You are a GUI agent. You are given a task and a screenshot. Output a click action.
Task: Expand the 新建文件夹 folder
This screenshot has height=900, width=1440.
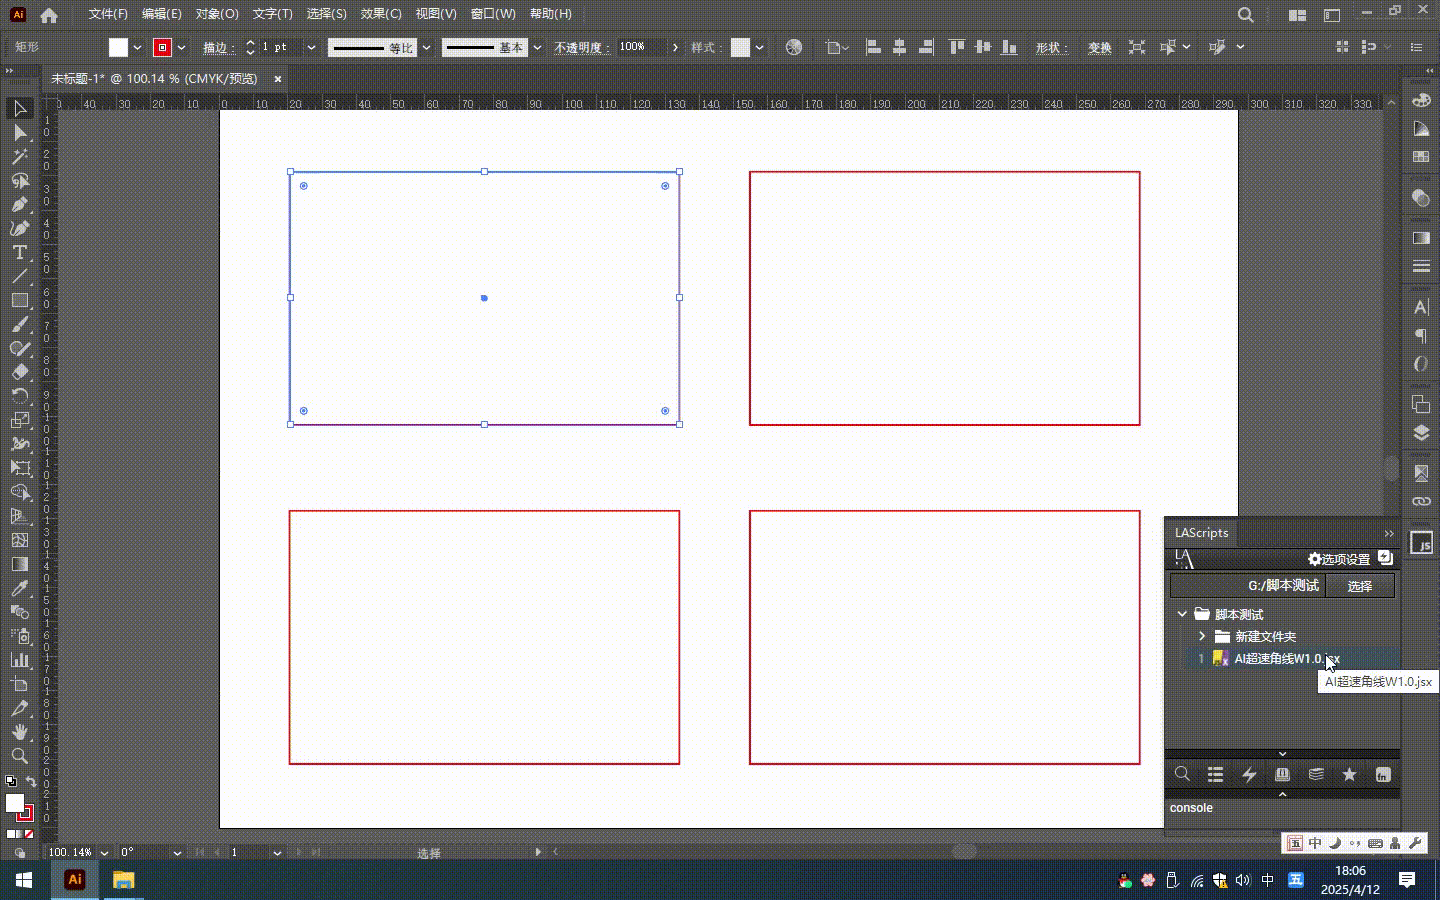[x=1202, y=636]
